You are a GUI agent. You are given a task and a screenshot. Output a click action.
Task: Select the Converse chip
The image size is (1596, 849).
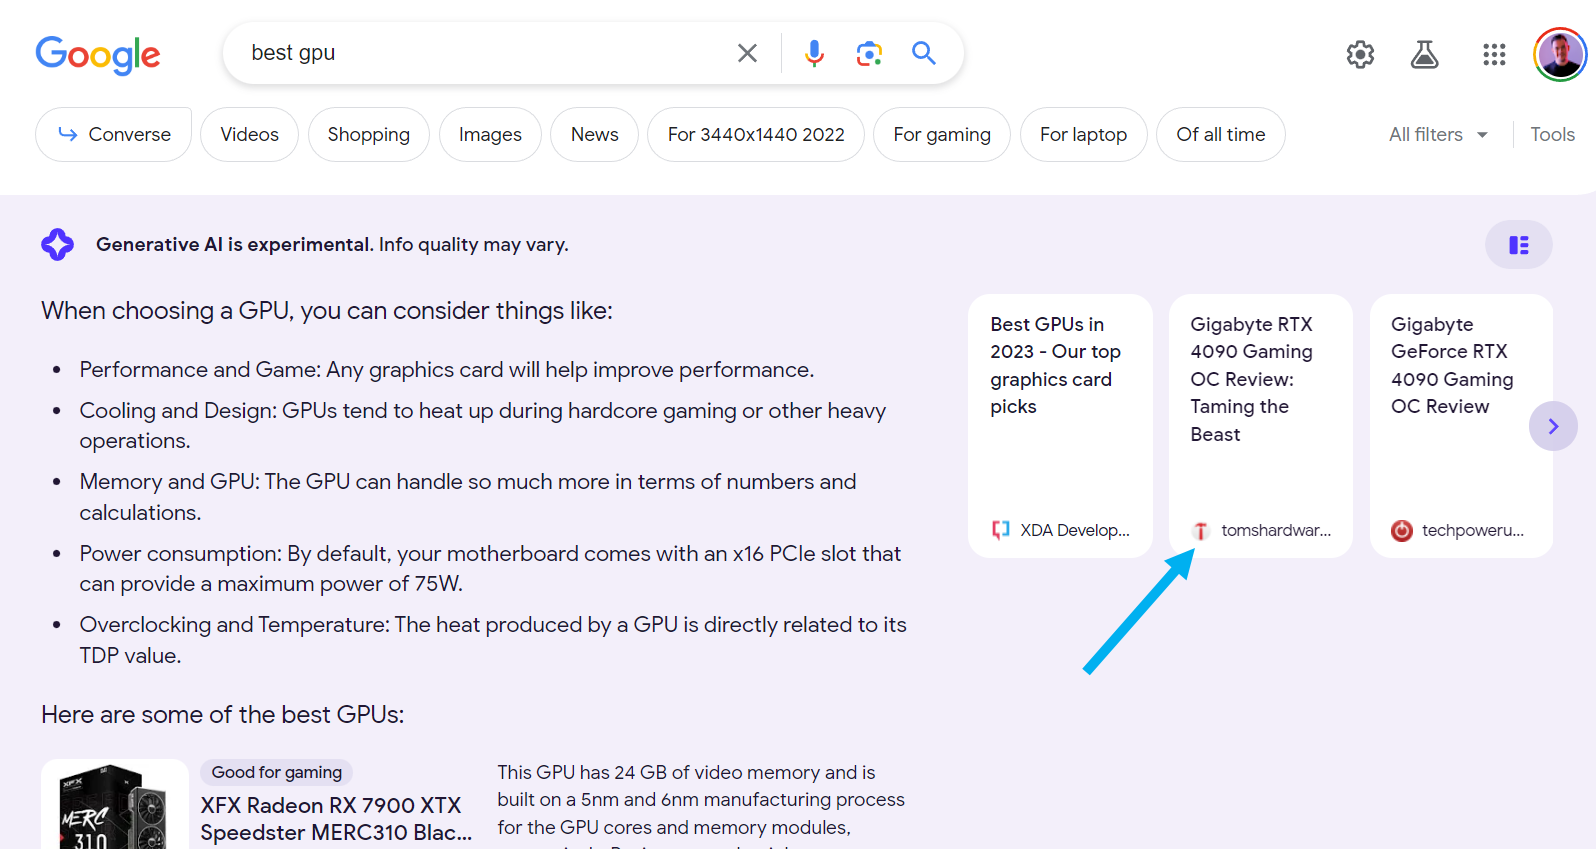point(114,134)
